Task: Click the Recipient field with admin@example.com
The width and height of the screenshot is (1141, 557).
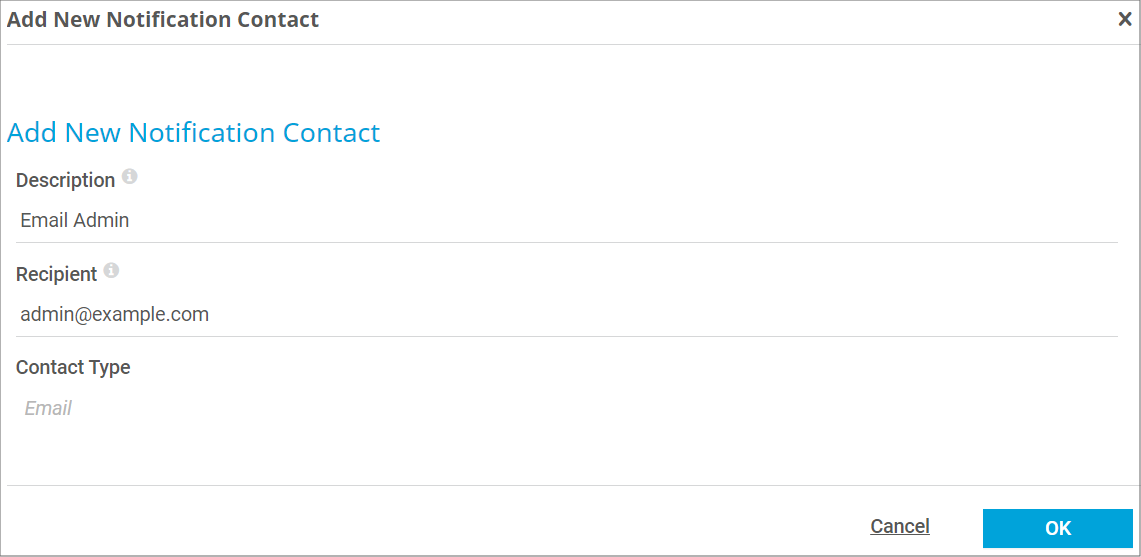Action: [566, 315]
